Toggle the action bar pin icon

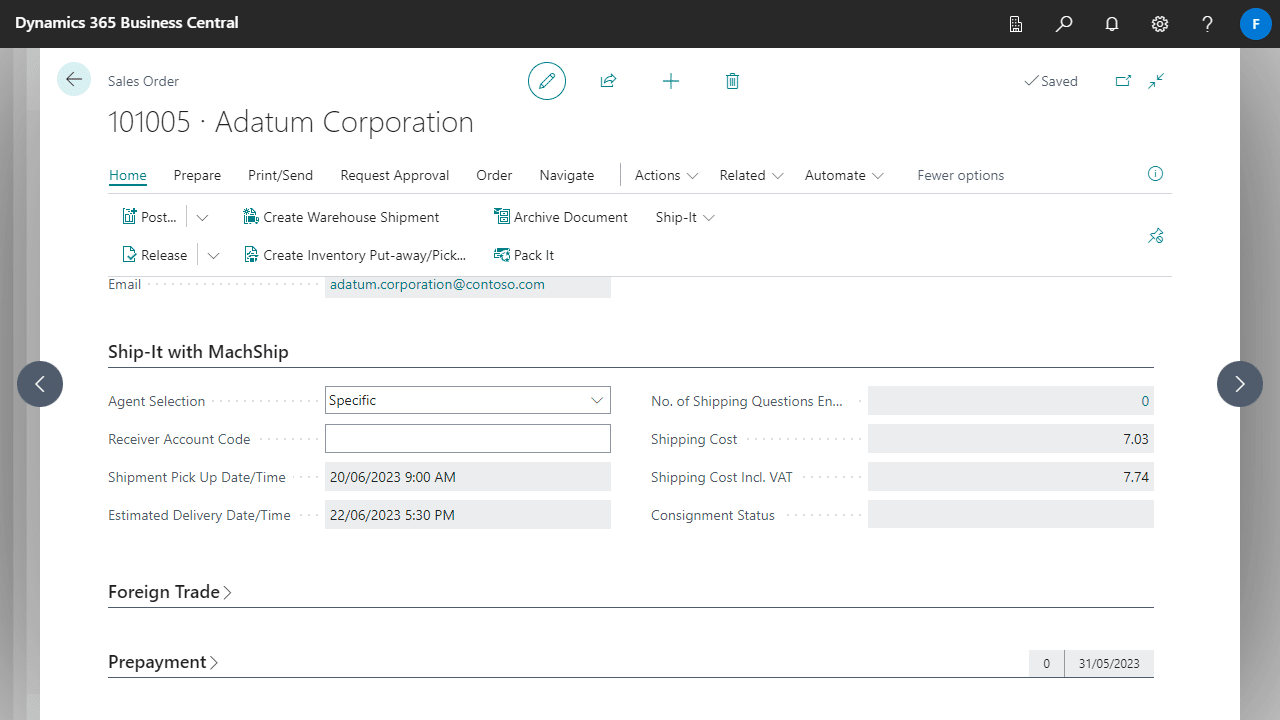pos(1155,236)
